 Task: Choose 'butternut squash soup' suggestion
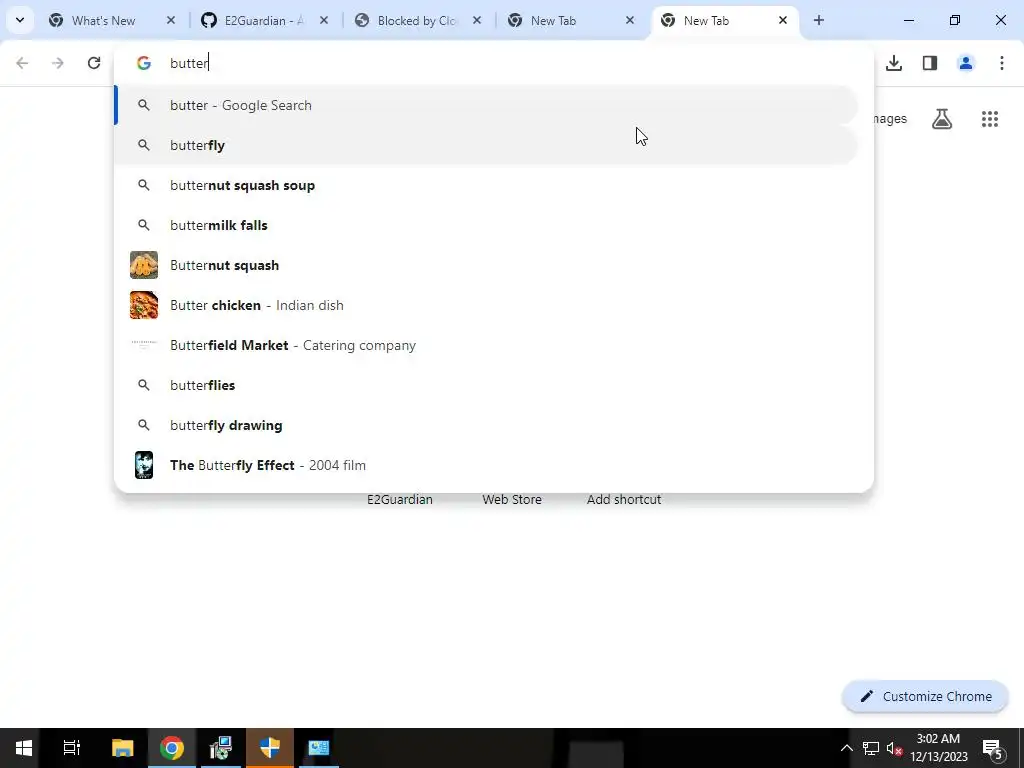pos(486,185)
